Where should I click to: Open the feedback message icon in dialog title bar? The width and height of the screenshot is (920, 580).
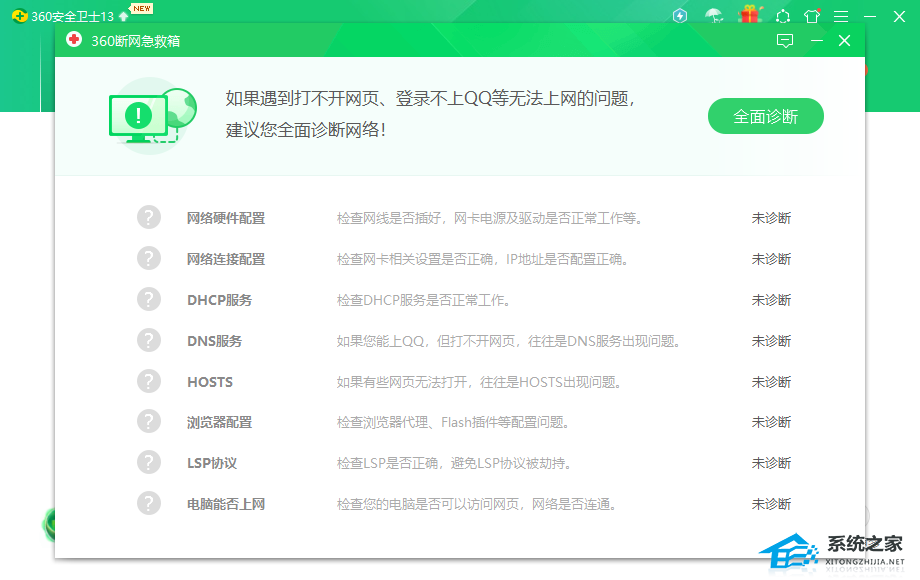click(x=785, y=41)
